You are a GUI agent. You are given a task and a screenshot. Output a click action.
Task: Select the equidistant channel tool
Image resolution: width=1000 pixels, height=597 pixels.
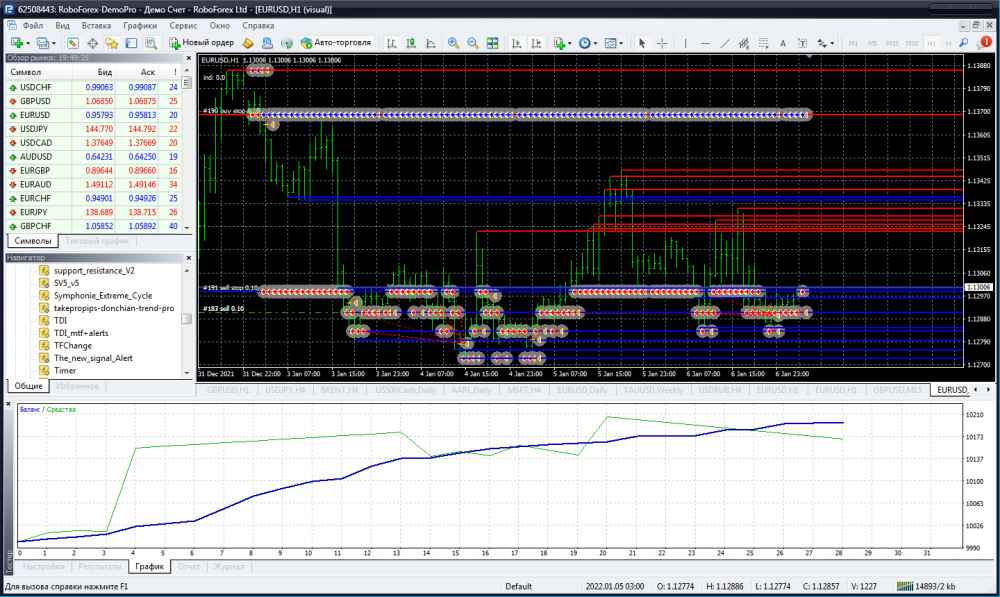click(x=744, y=43)
